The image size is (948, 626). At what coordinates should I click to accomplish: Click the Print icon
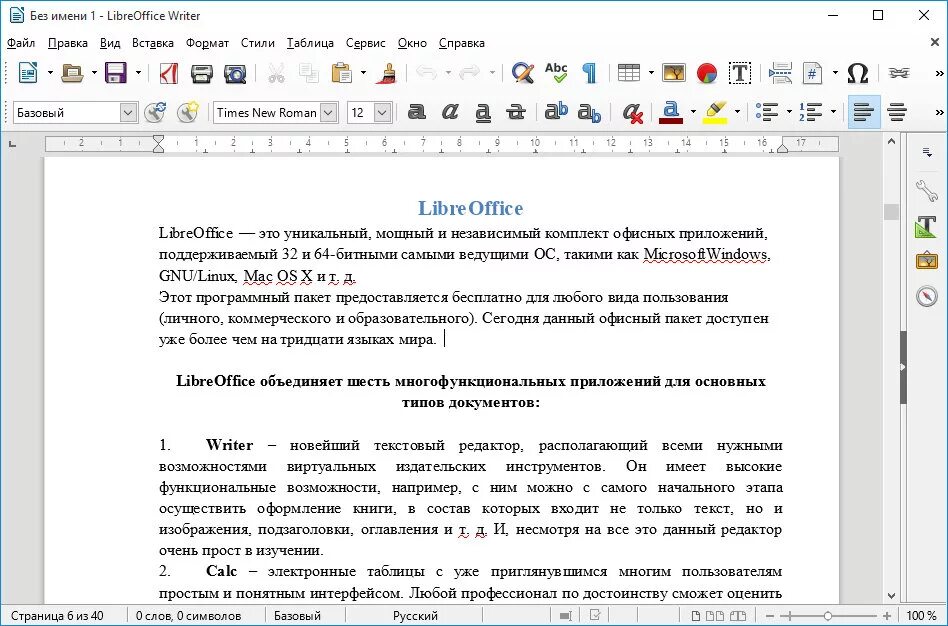201,73
